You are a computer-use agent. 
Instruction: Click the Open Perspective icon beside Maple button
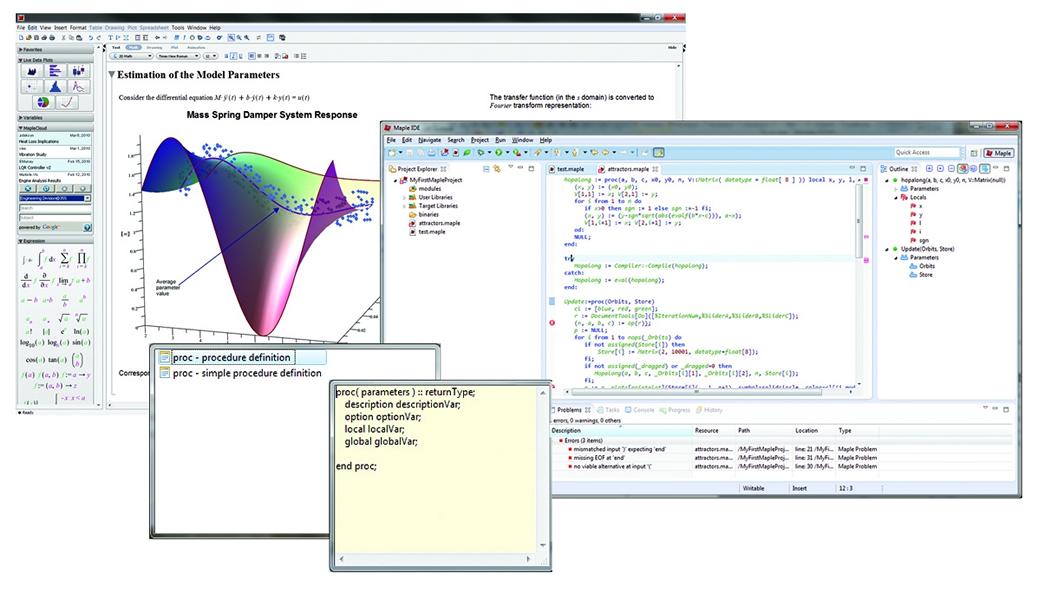pyautogui.click(x=974, y=153)
